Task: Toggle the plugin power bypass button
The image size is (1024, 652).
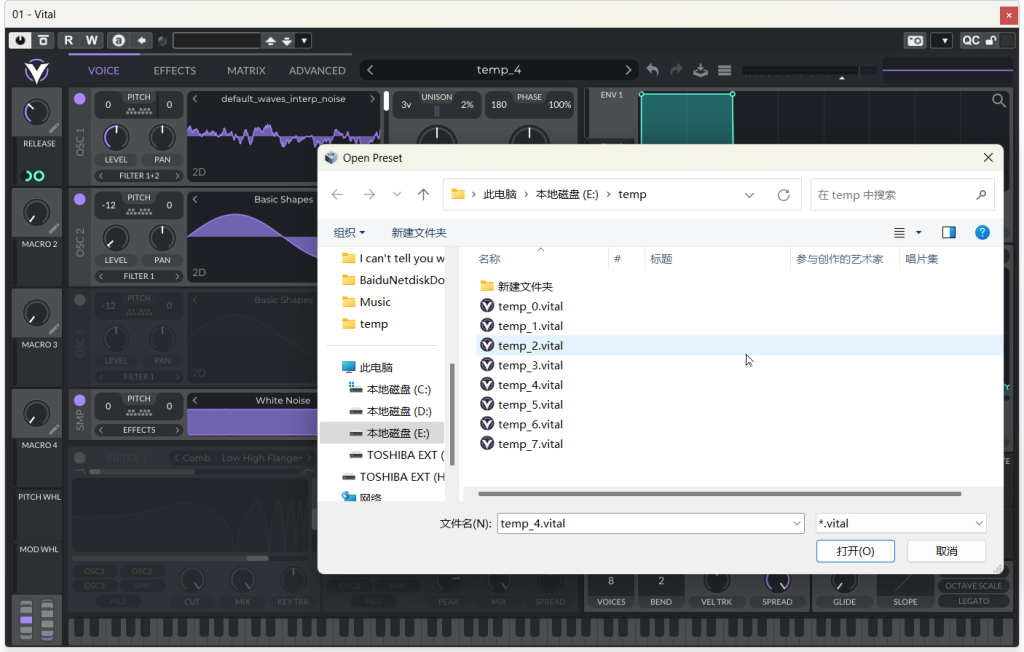Action: point(20,41)
